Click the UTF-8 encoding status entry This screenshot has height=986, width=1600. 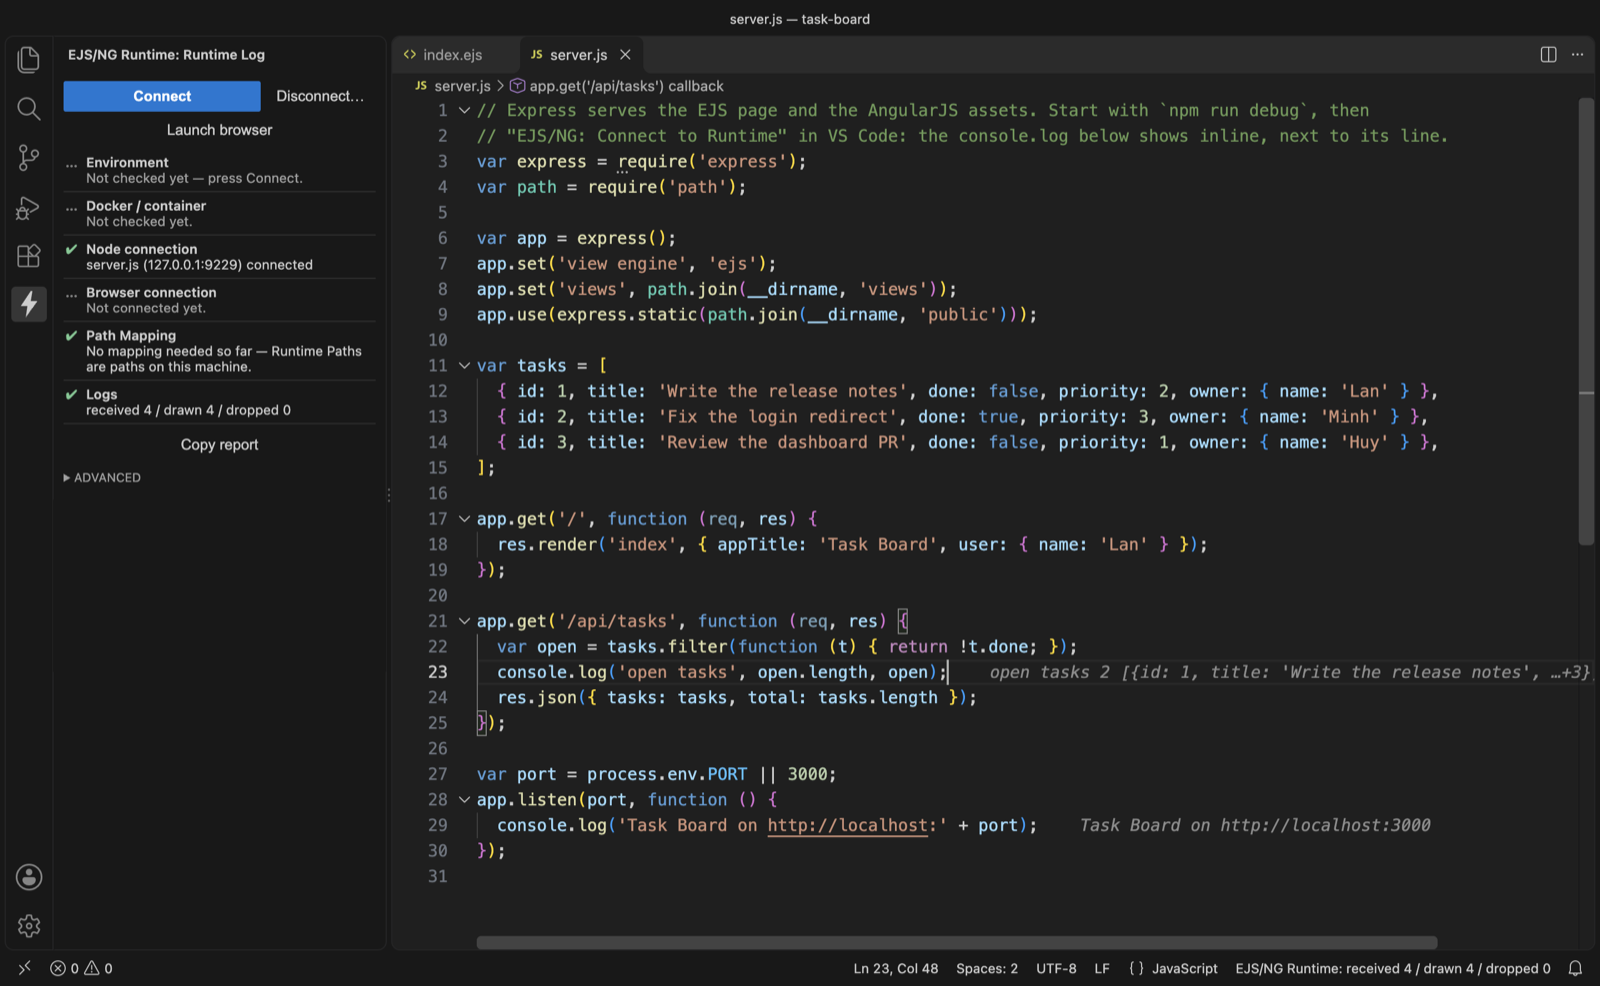[x=1056, y=968]
